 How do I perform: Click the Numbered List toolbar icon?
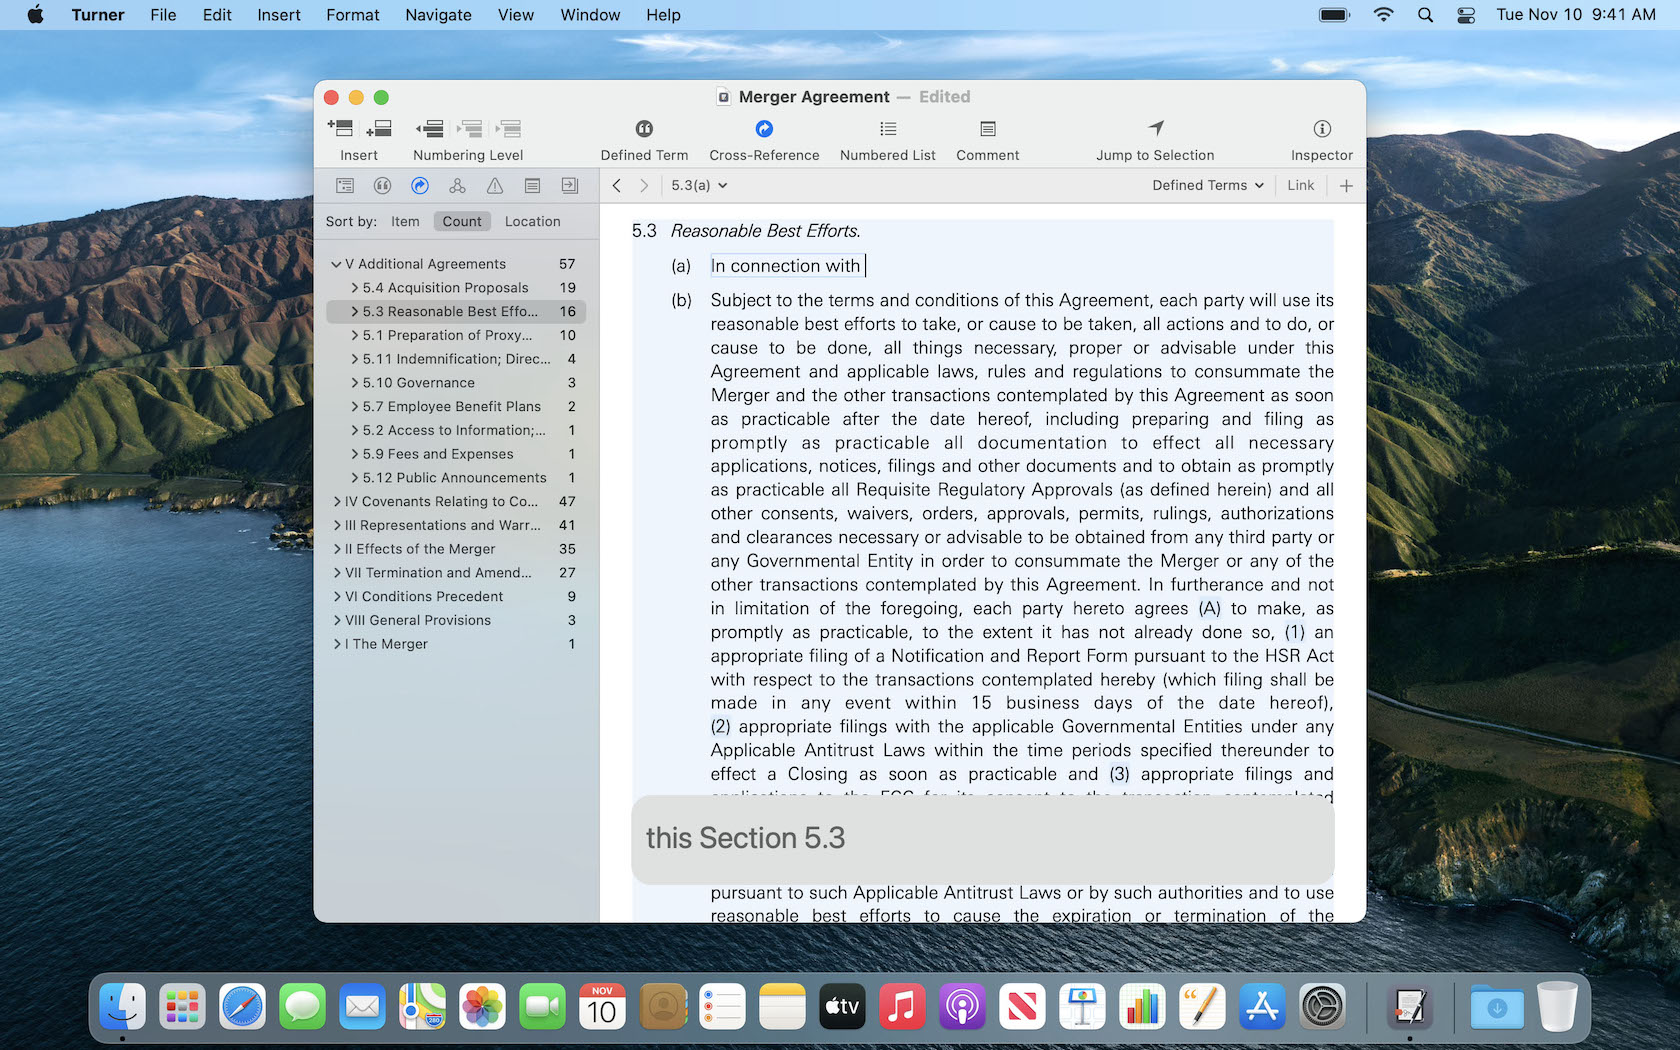coord(888,128)
